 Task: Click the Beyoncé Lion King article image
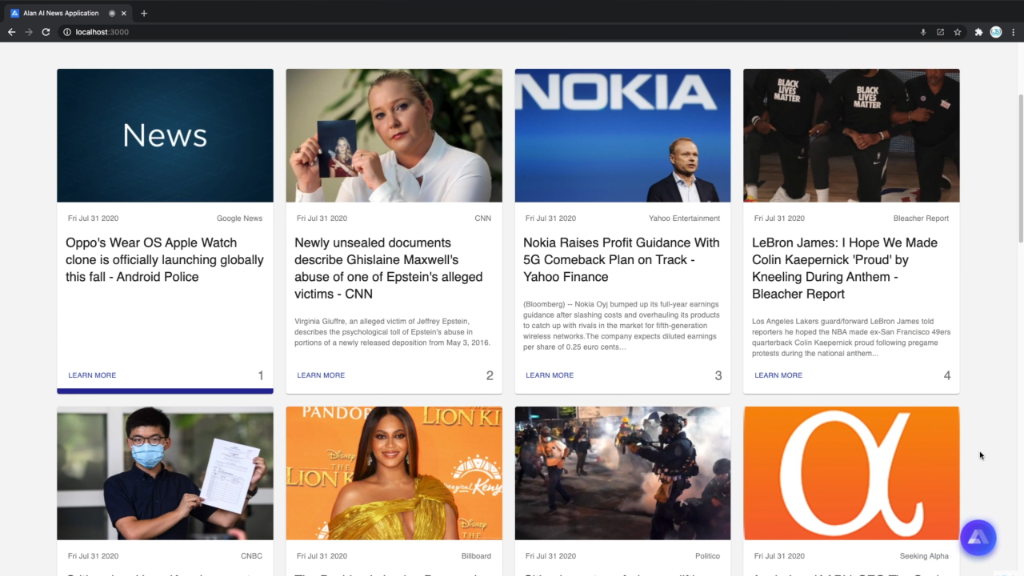point(394,473)
